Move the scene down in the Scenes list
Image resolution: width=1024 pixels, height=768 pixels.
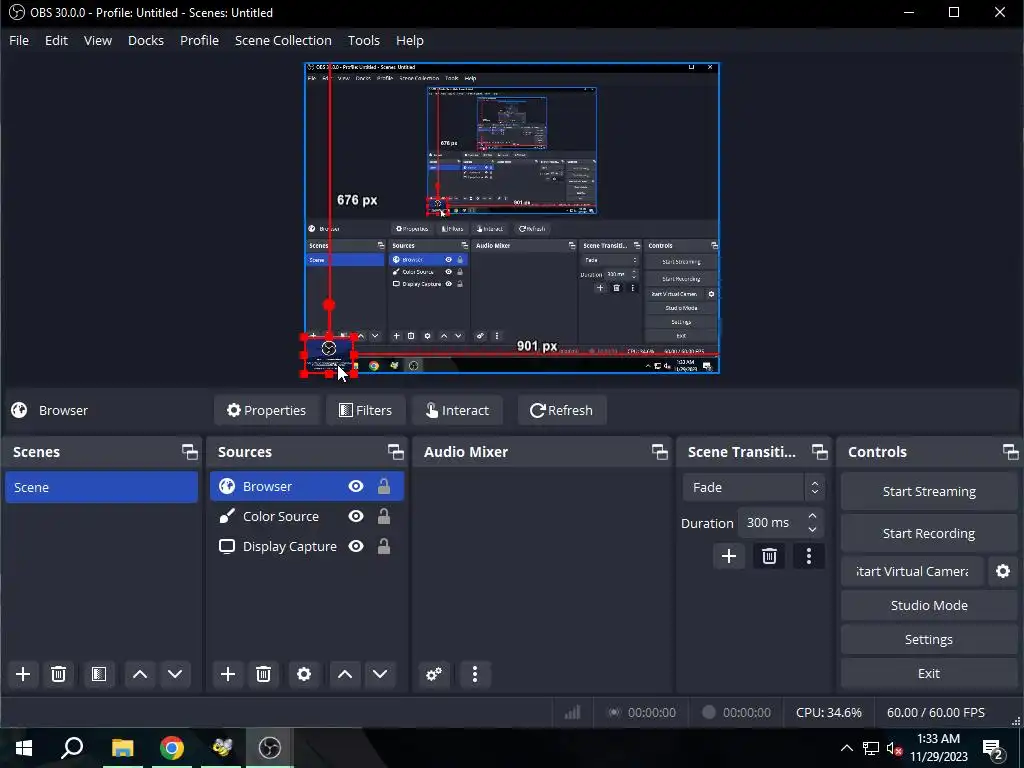click(x=175, y=674)
